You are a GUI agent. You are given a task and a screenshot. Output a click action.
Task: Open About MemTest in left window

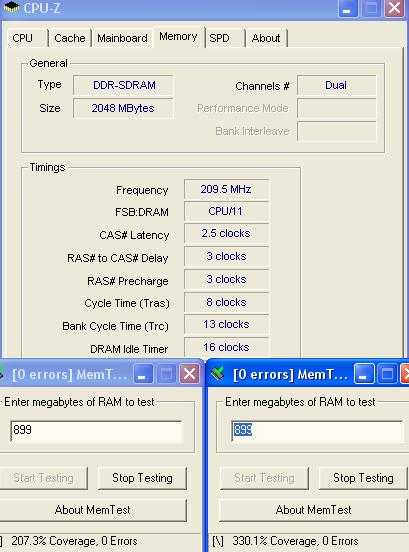click(92, 510)
